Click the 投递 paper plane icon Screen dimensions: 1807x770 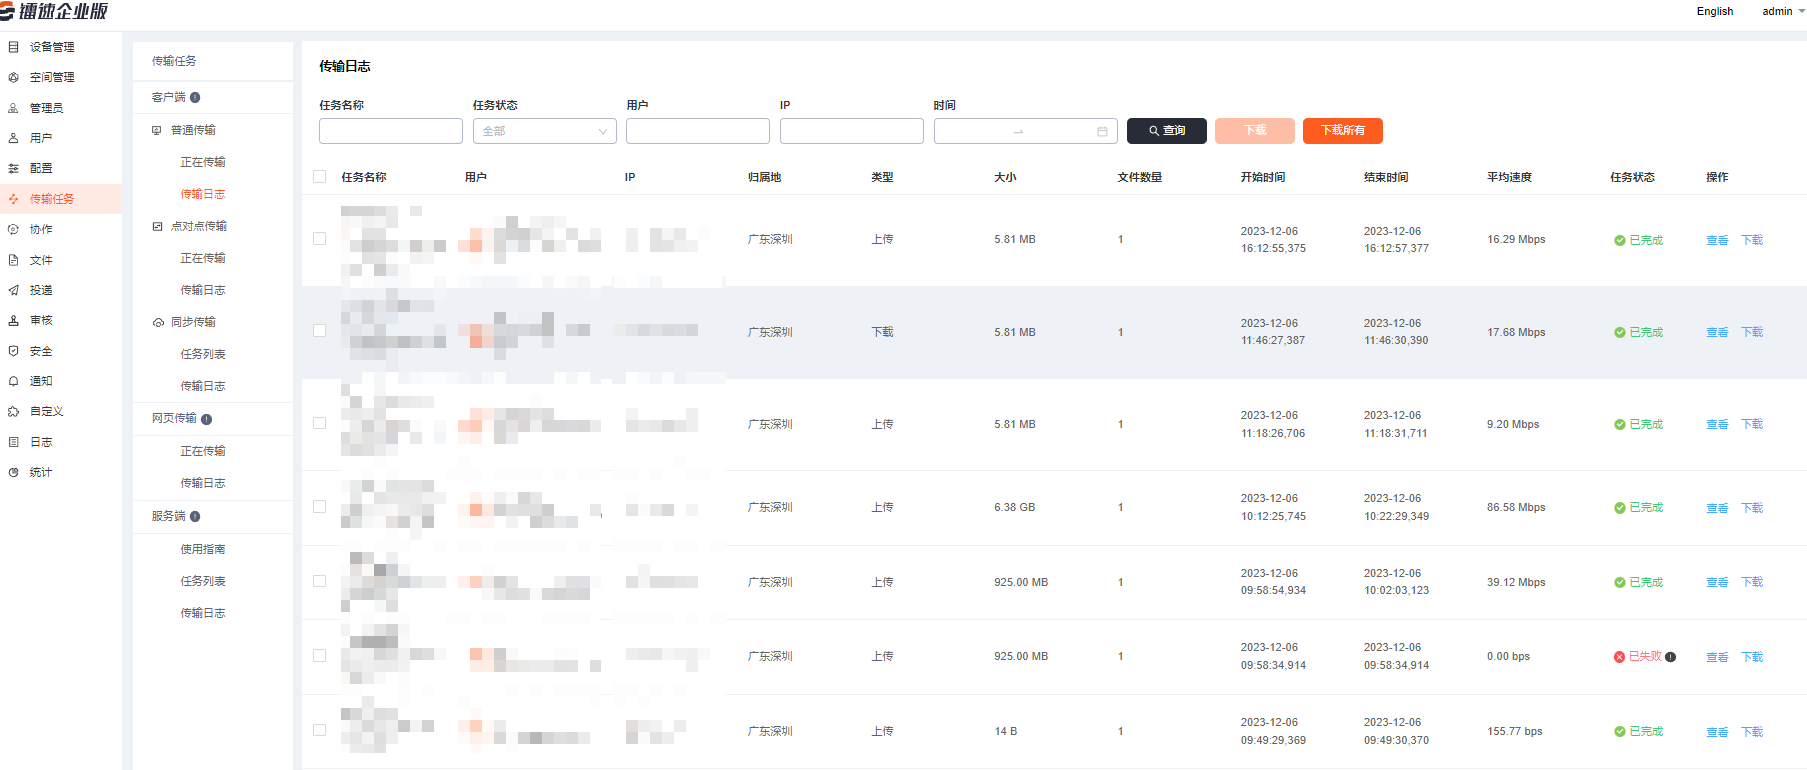(x=13, y=290)
